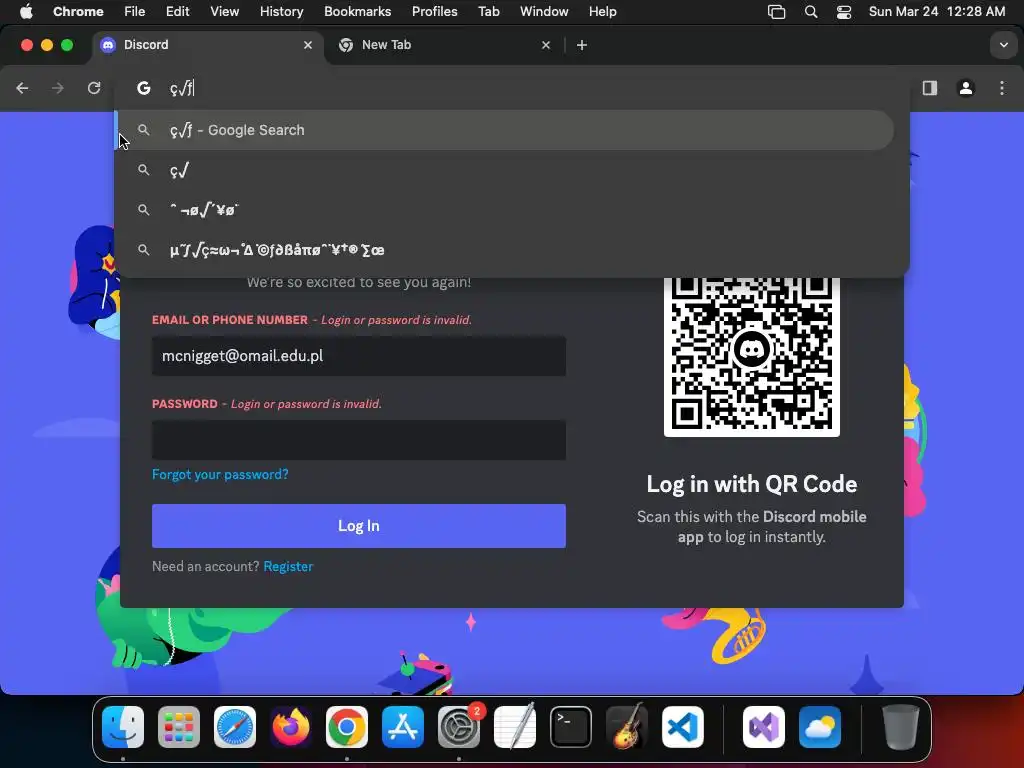The width and height of the screenshot is (1024, 768).
Task: Launch GarageBand from the dock
Action: (627, 727)
